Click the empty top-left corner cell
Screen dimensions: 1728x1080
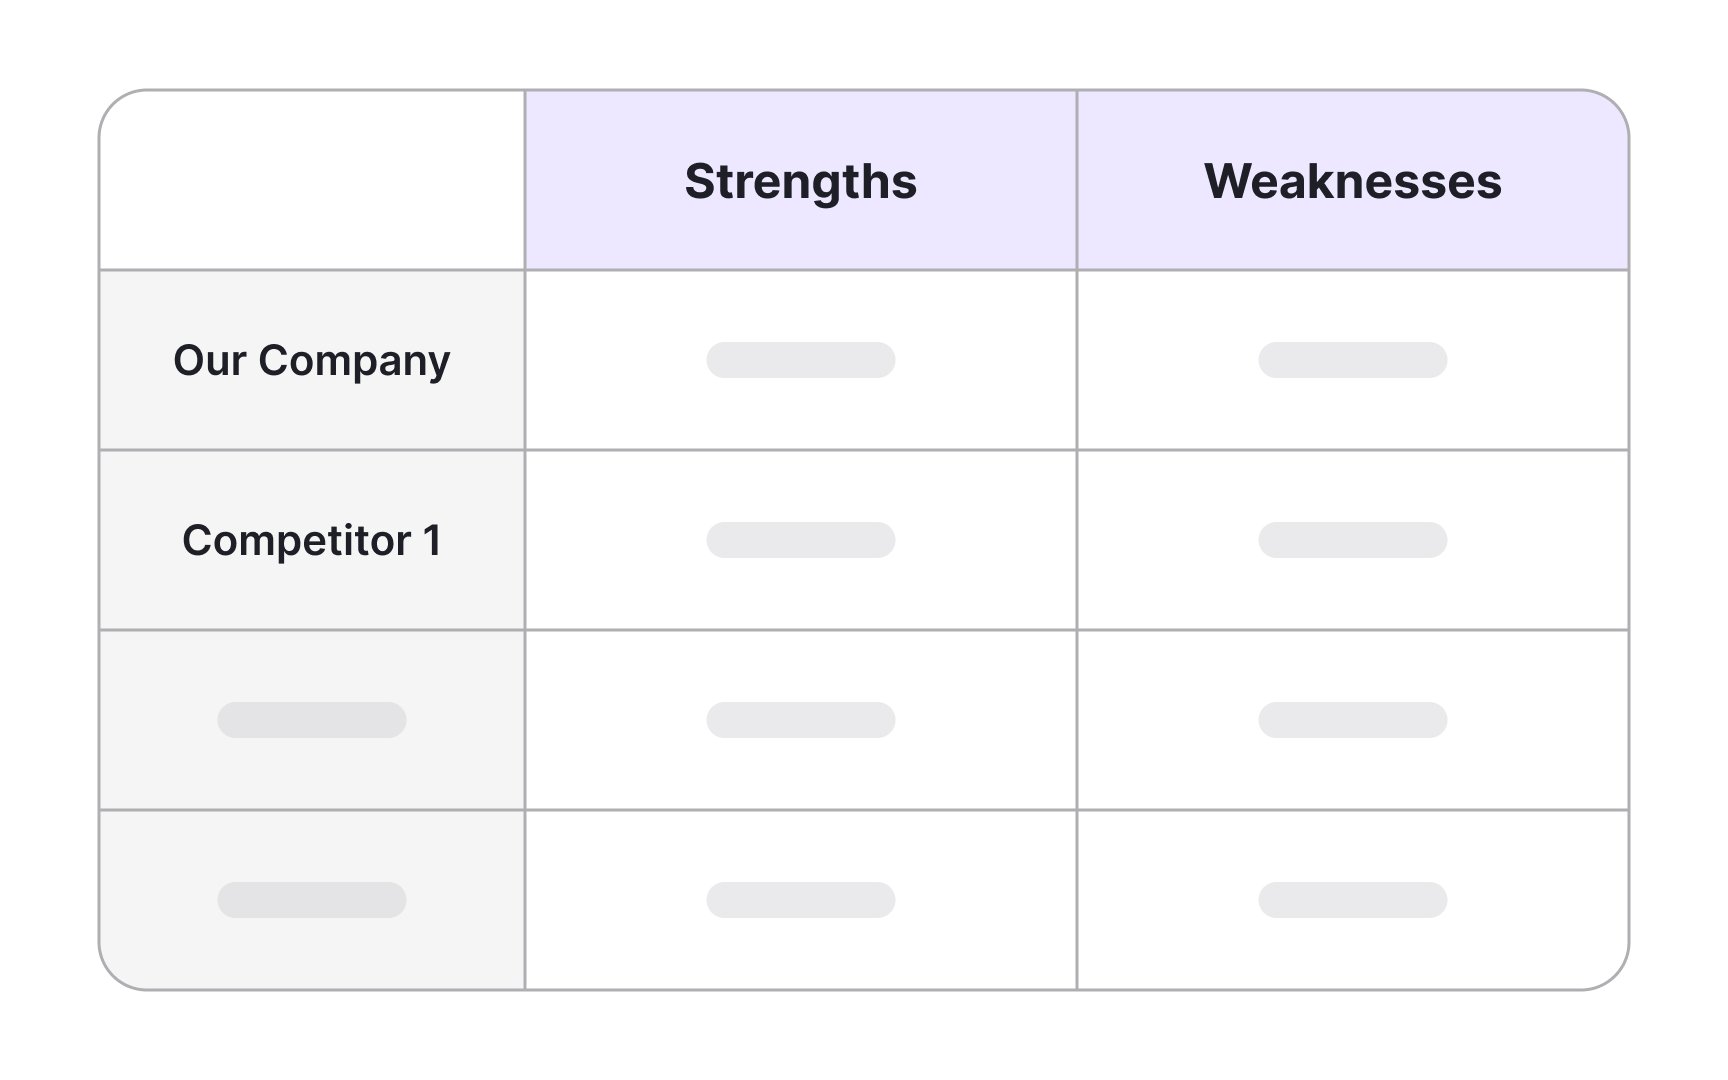(312, 181)
